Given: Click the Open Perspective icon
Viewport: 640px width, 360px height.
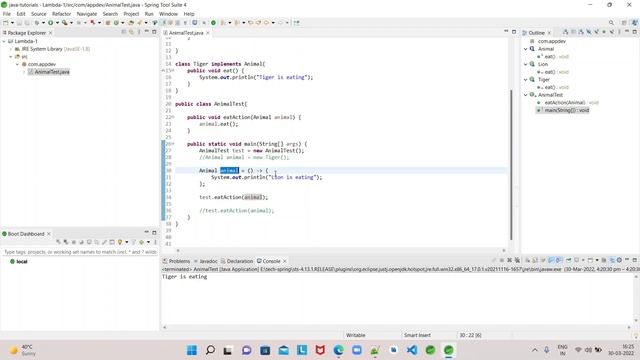Looking at the screenshot, I should (624, 23).
